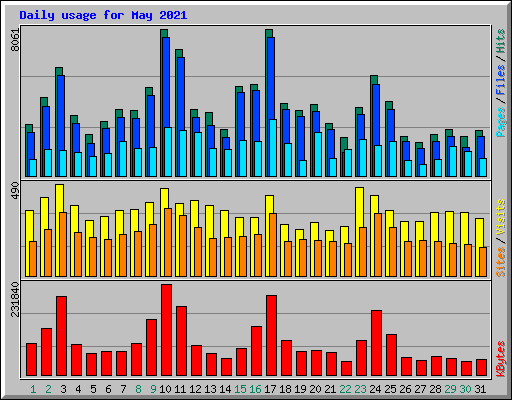Click day 7 on the x-axis
Screen dimensions: 512x400
pyautogui.click(x=123, y=389)
